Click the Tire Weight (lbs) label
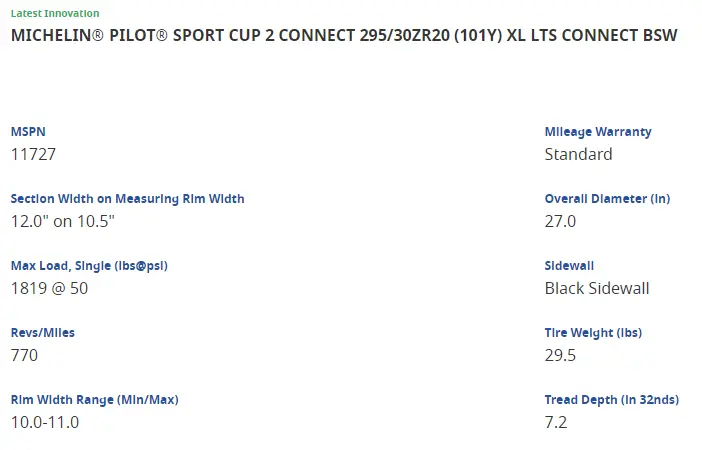 [593, 333]
